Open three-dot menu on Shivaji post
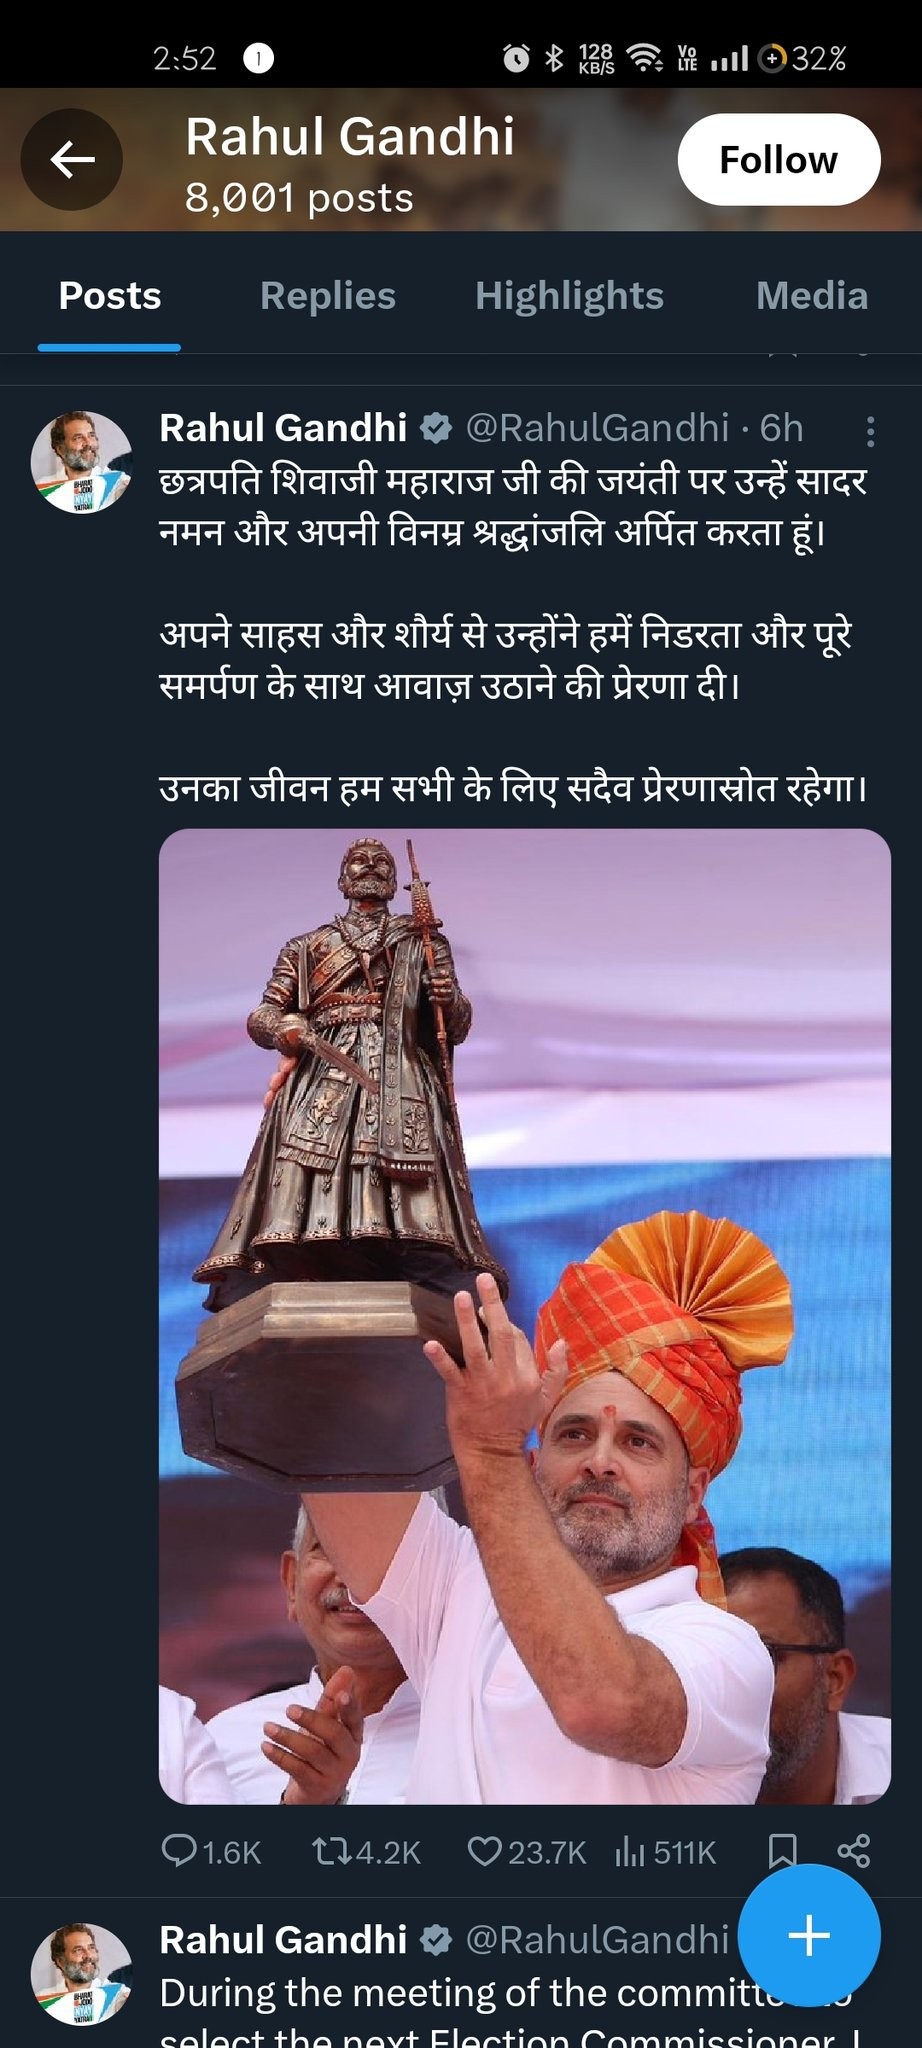This screenshot has width=922, height=2048. pyautogui.click(x=870, y=431)
